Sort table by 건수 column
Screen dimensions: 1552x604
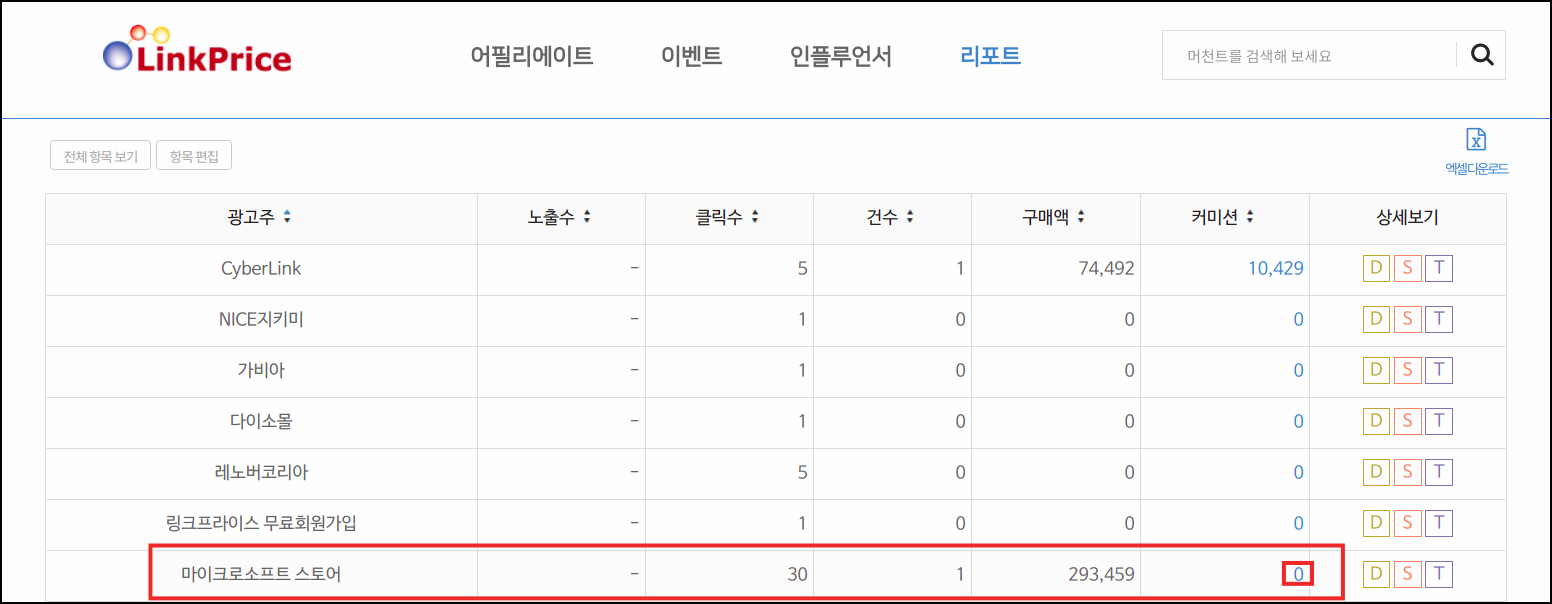point(909,217)
